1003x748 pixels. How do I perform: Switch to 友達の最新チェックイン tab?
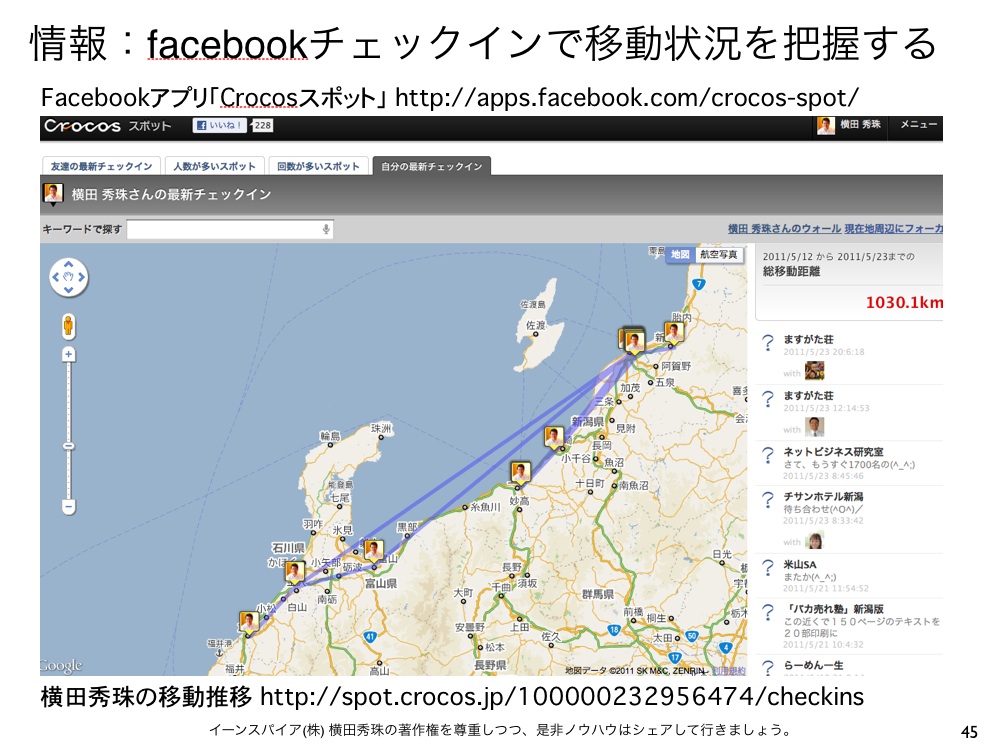click(102, 166)
